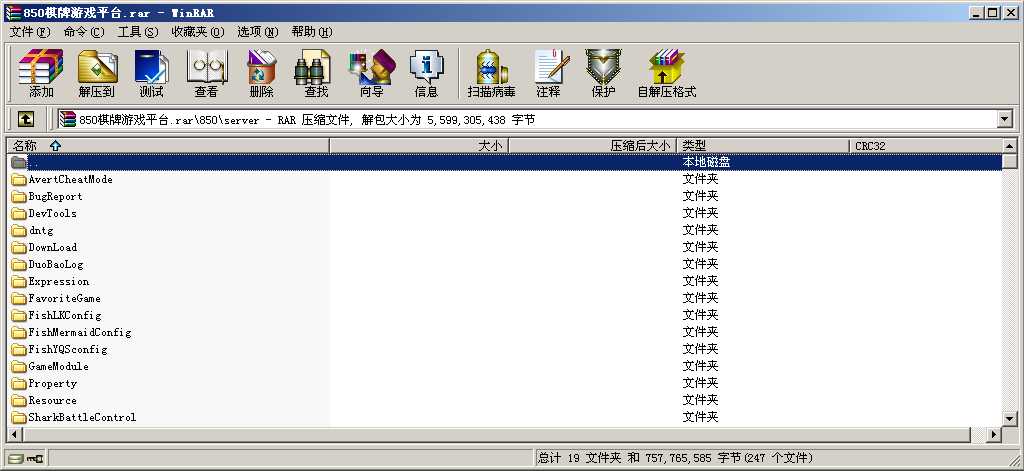Open the 命令 (Commands) menu
Image resolution: width=1024 pixels, height=471 pixels.
pos(84,31)
